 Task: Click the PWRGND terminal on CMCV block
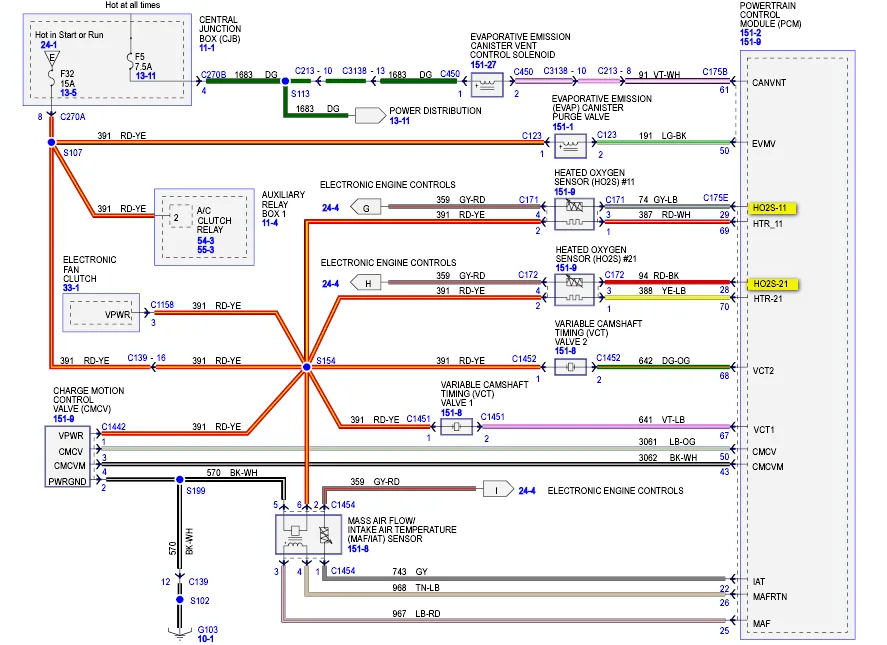[67, 481]
